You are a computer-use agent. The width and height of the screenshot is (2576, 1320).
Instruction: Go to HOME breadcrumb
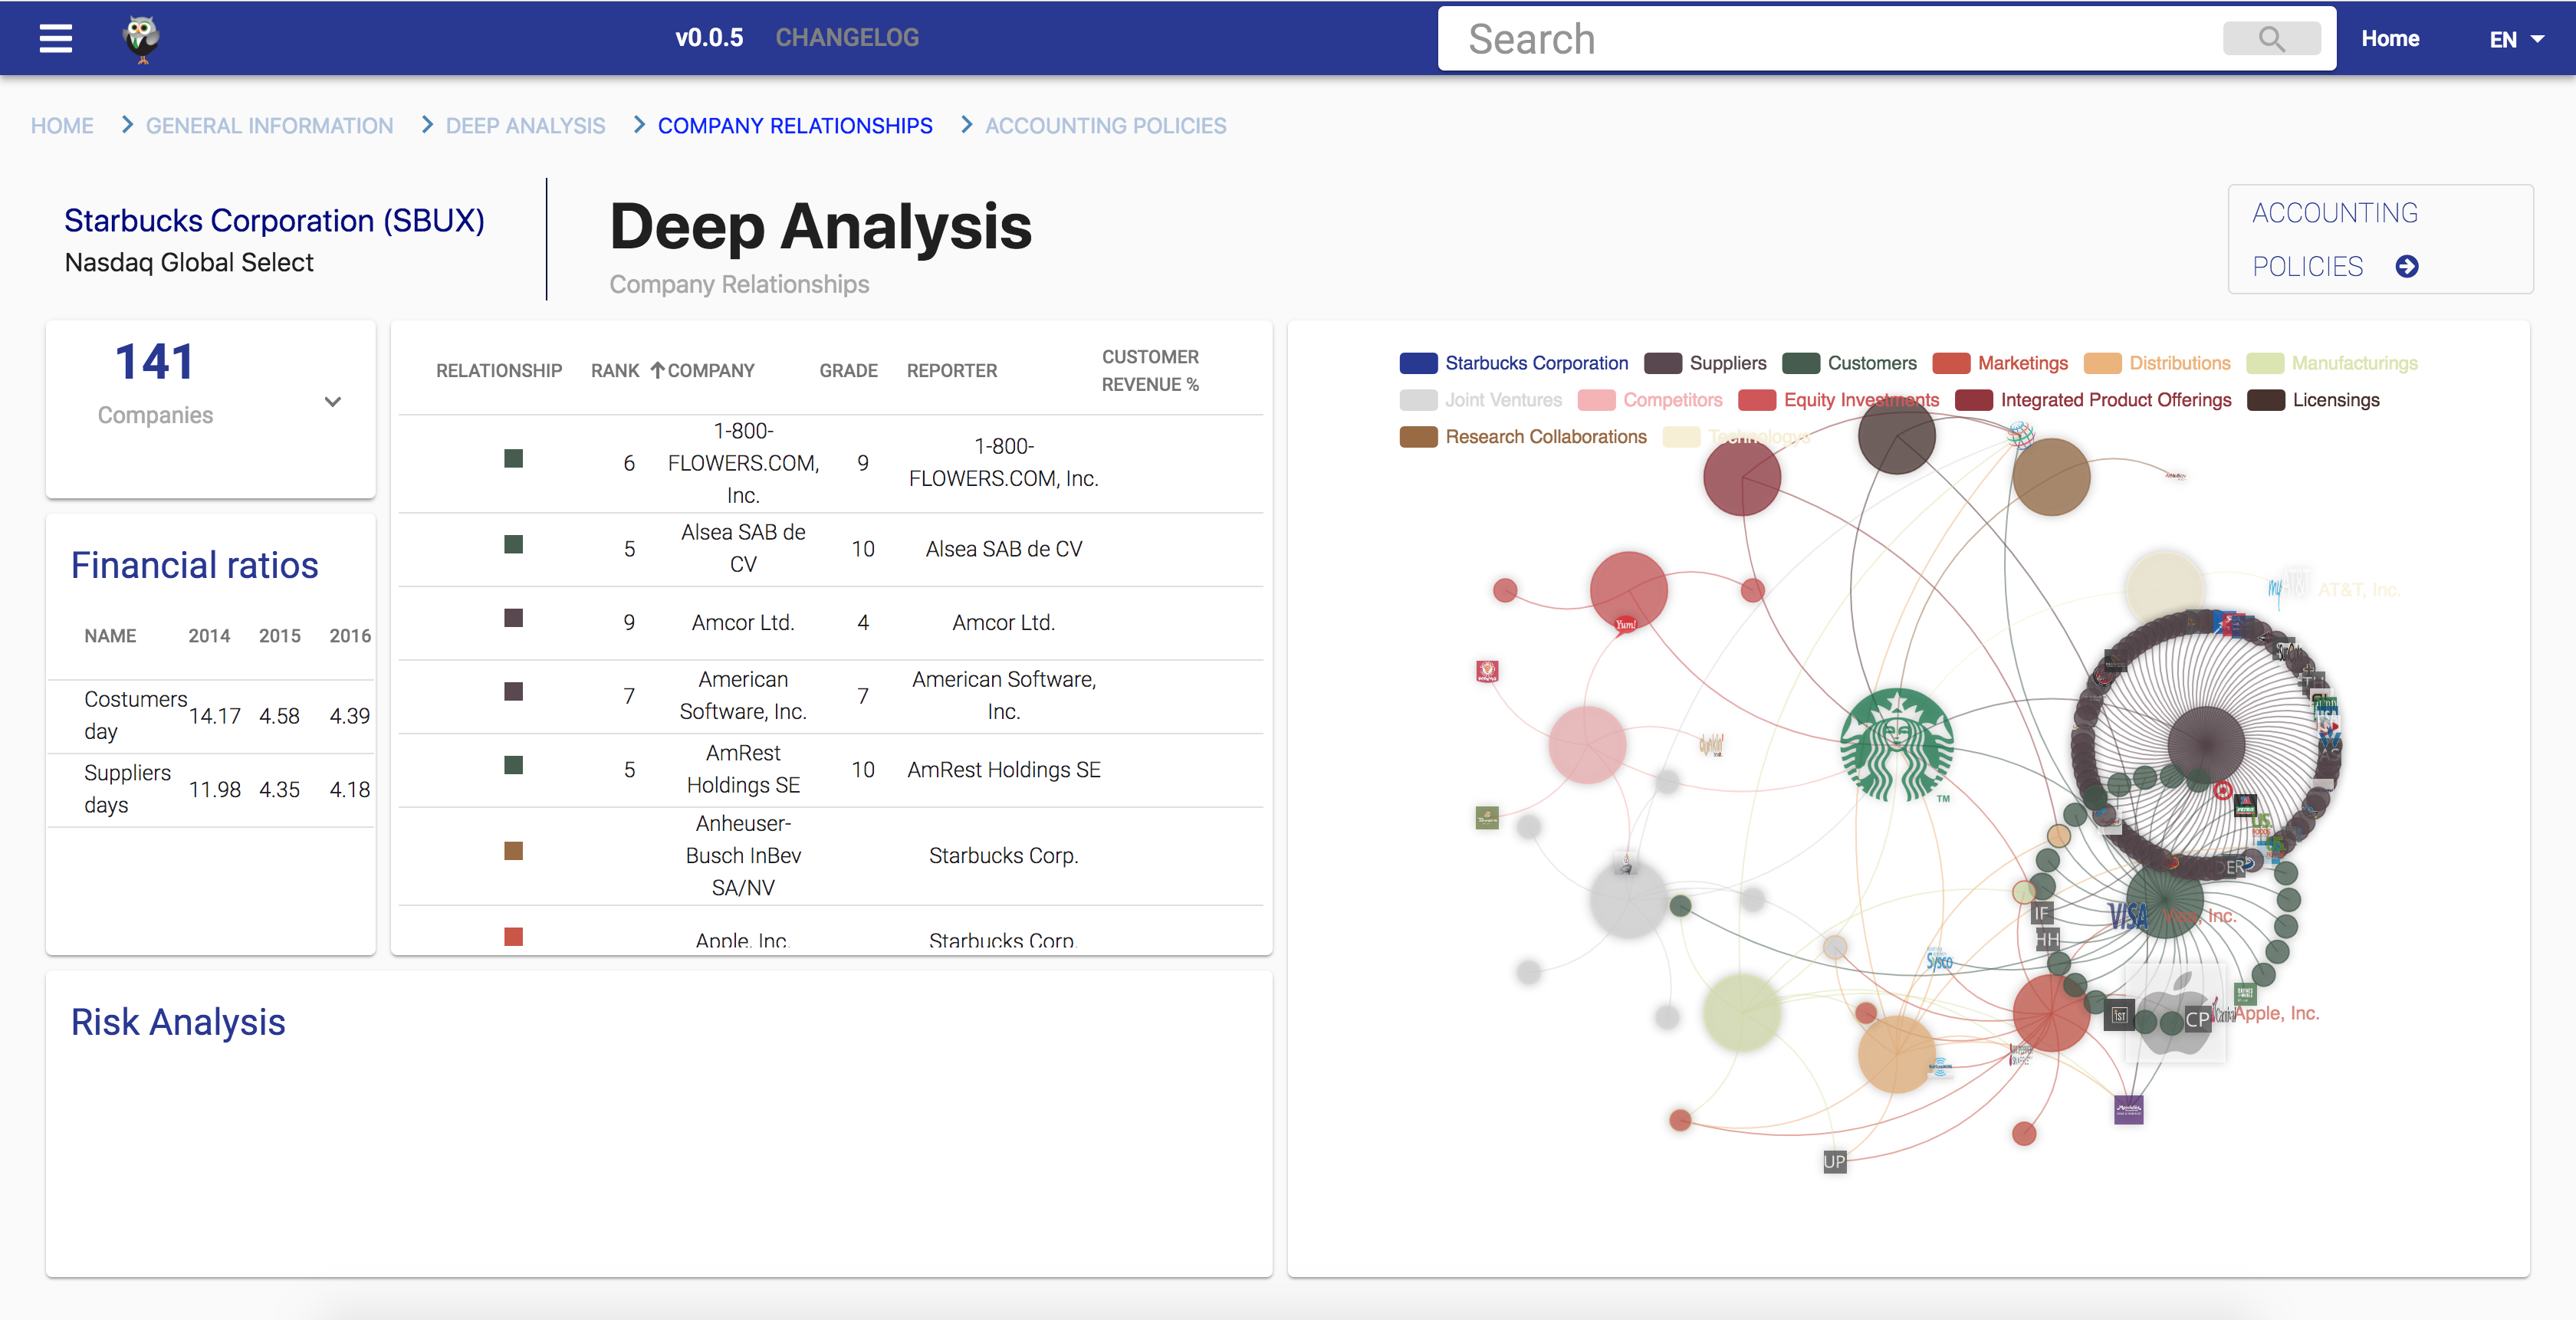click(62, 125)
